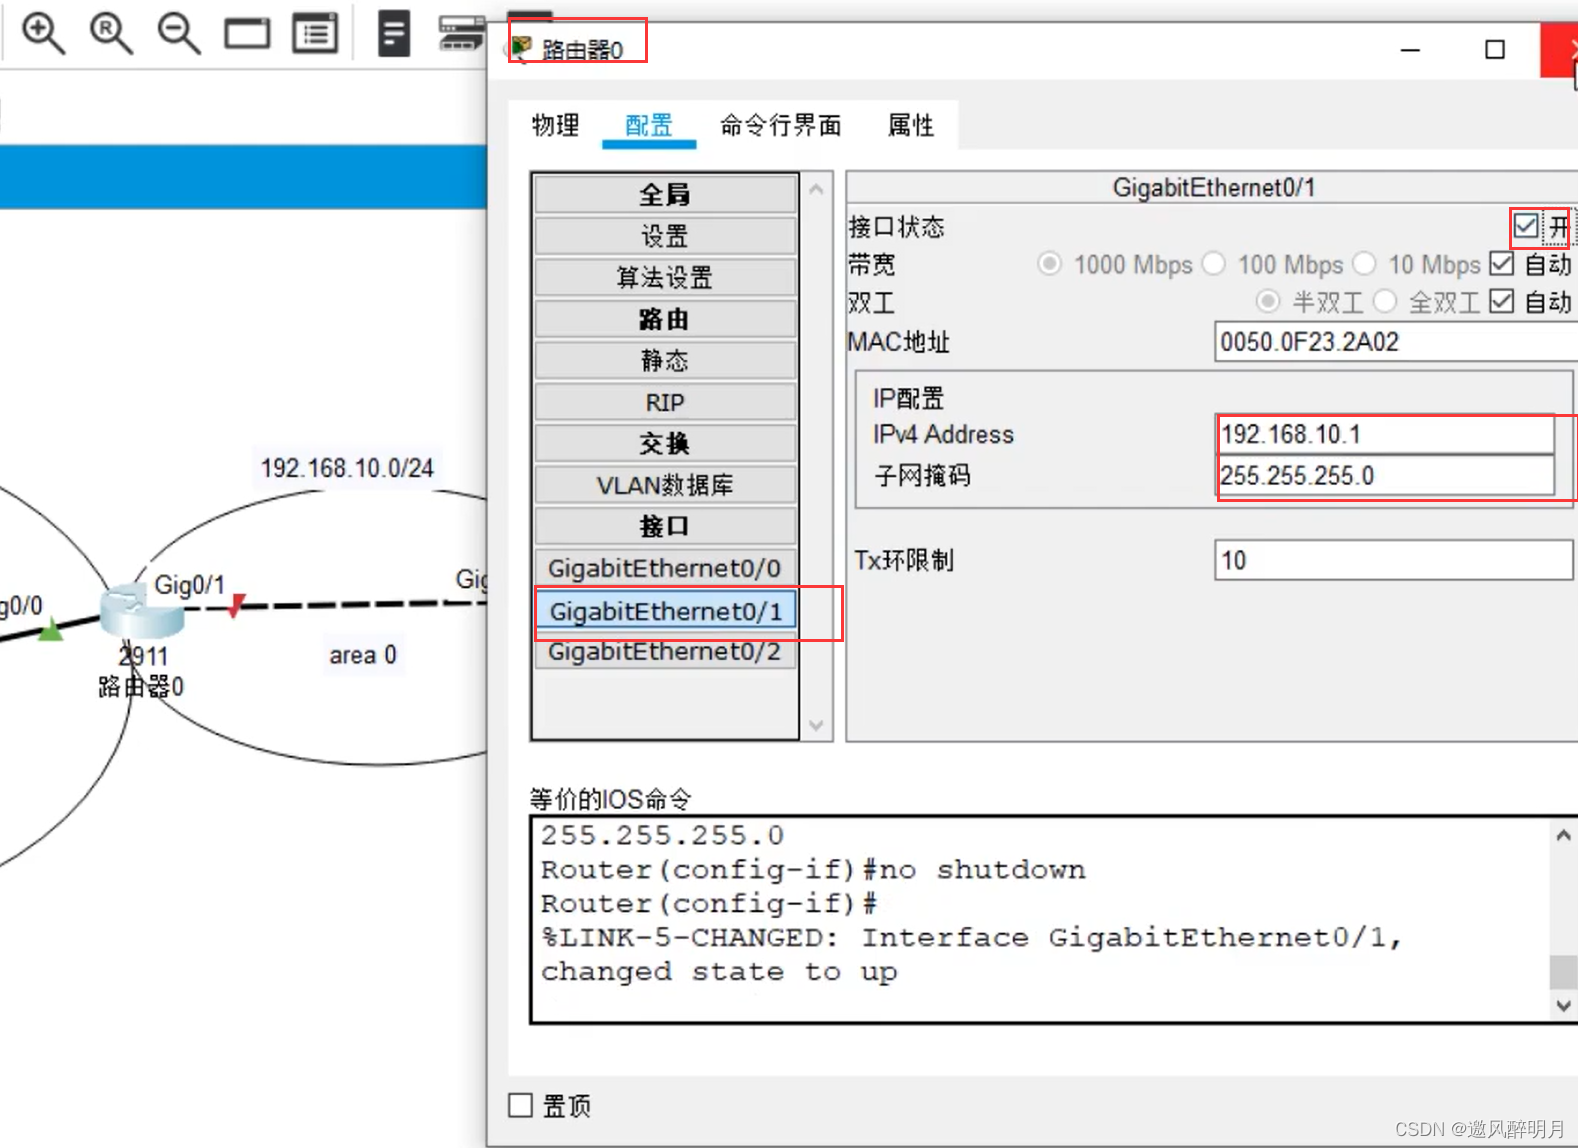Select interface GigabitEthernet0/0
1578x1148 pixels.
665,568
